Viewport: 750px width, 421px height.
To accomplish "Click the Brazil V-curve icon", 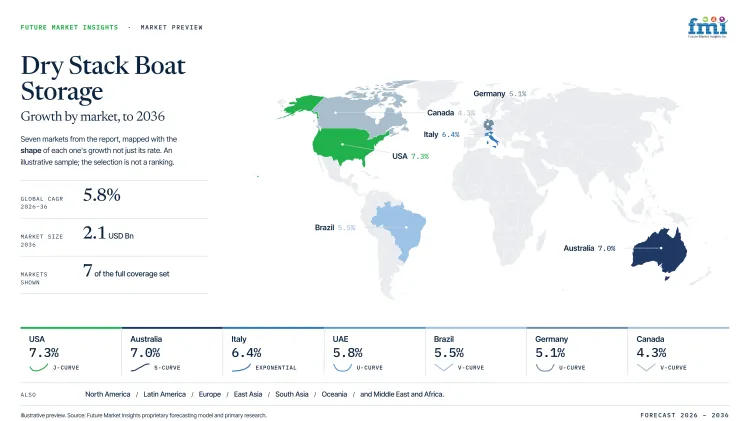I will pos(444,367).
